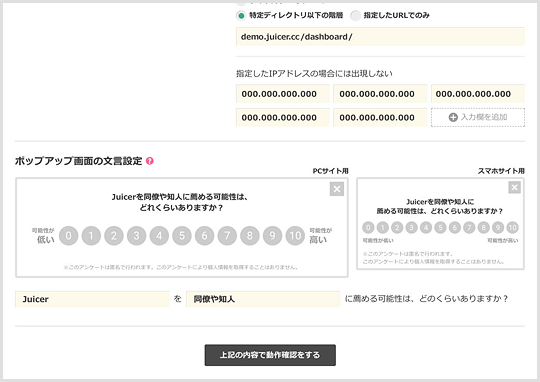540x382 pixels.
Task: Click the plus icon for 入力欄を追加
Action: coord(453,117)
